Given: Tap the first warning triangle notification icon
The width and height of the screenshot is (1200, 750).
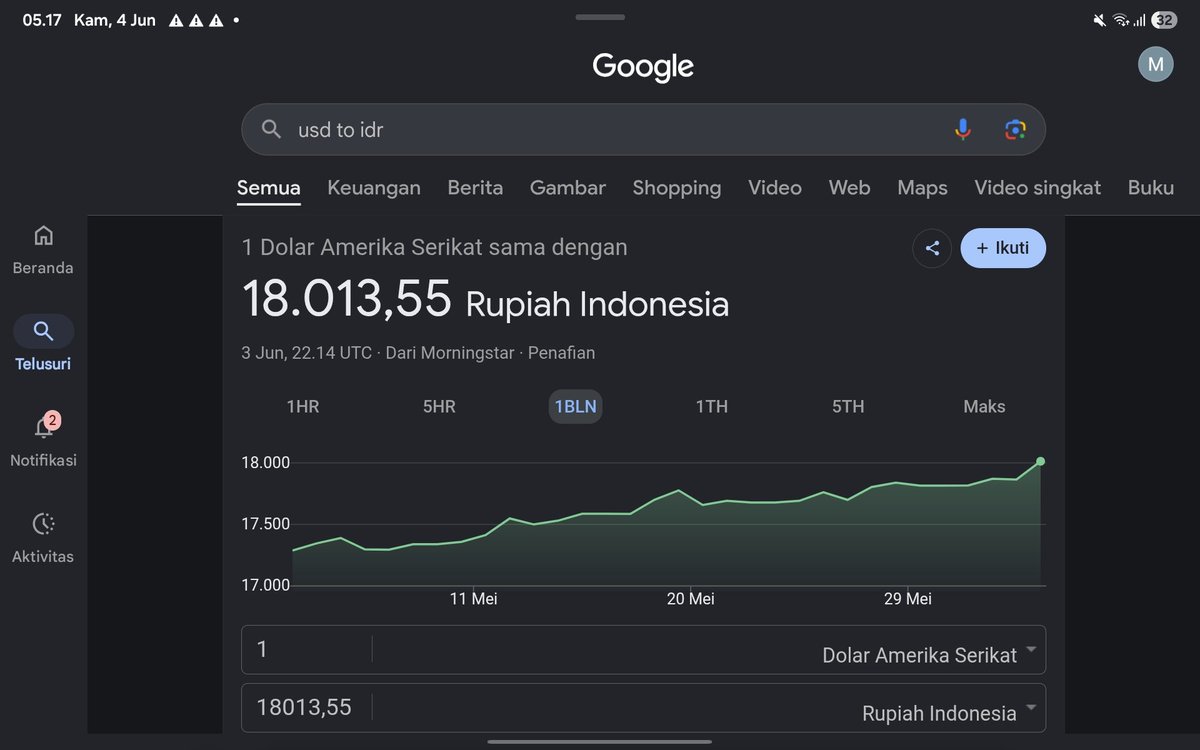Looking at the screenshot, I should pos(176,20).
